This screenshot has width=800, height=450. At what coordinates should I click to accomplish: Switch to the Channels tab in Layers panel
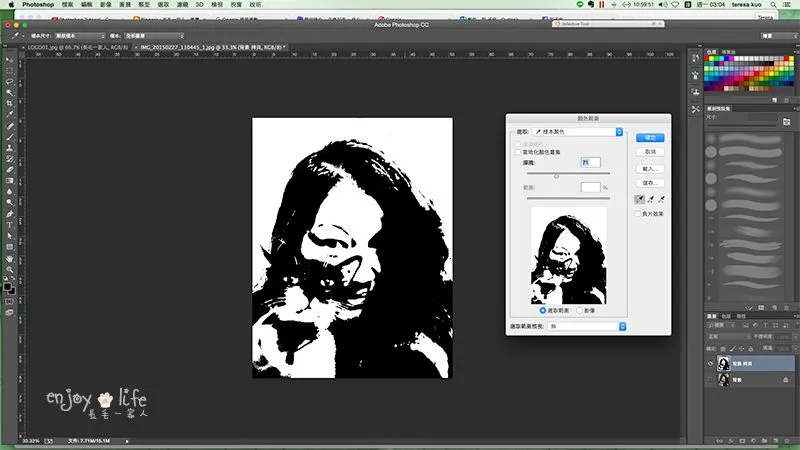click(726, 316)
